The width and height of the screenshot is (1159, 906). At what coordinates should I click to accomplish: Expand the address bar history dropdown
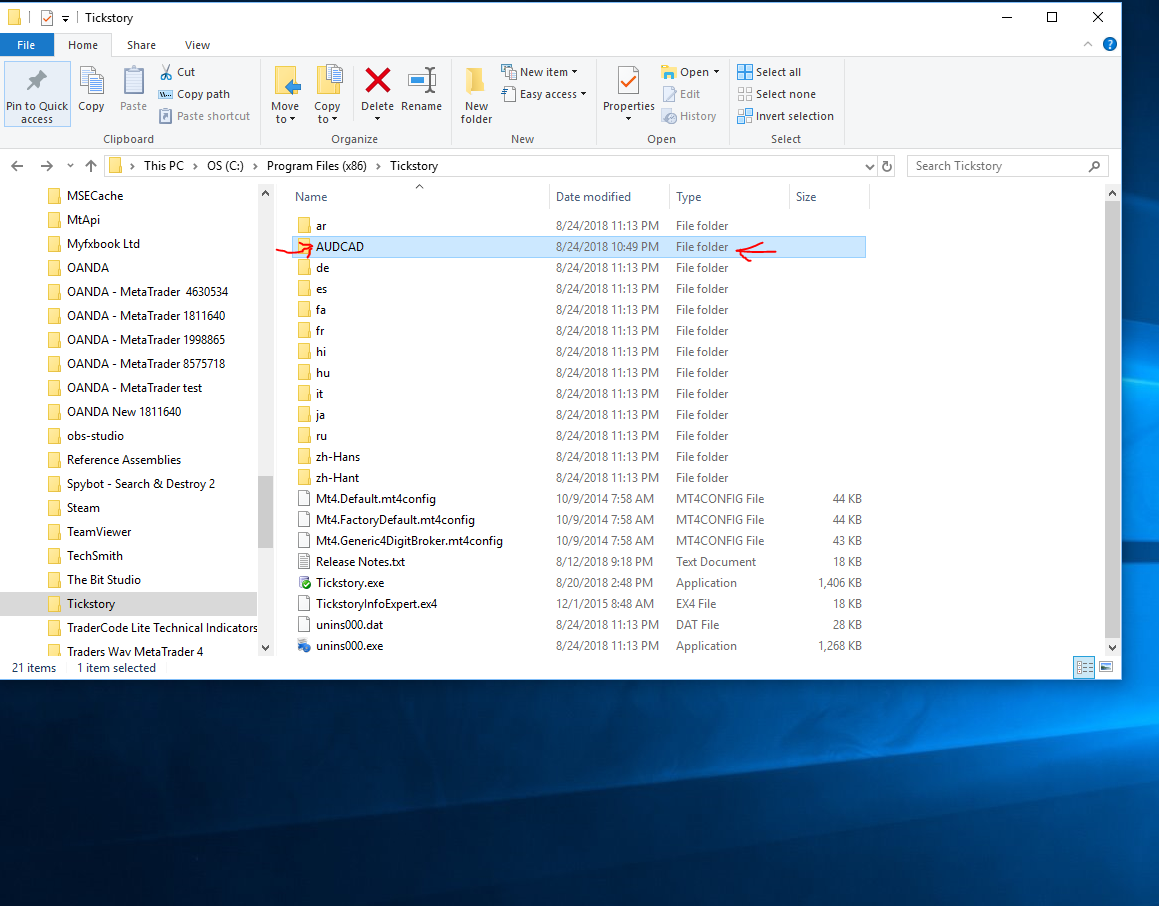(869, 166)
